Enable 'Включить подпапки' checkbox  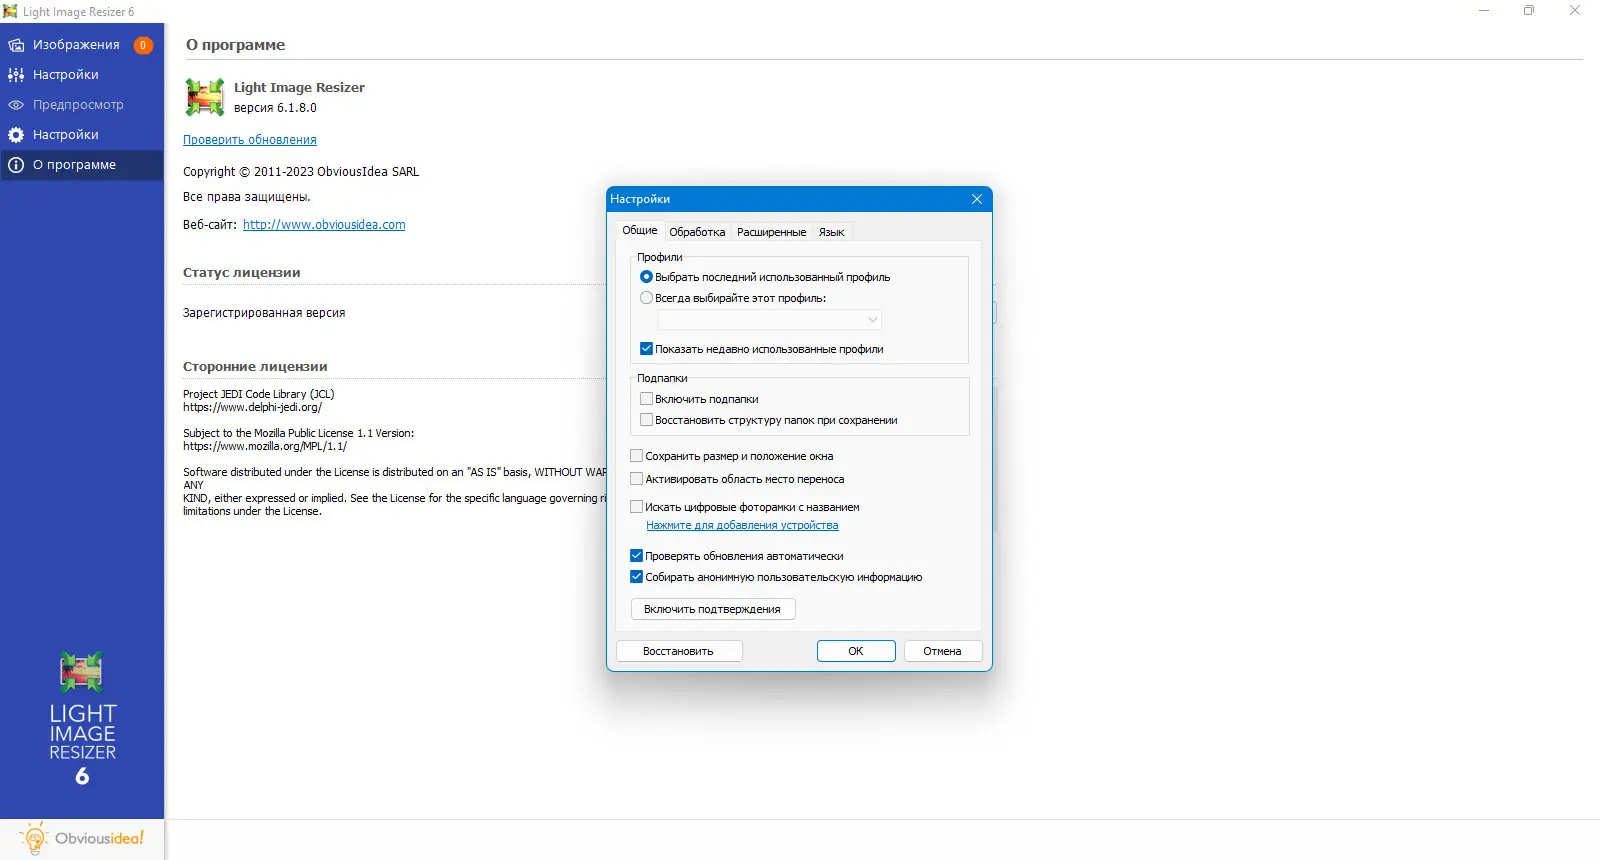point(646,399)
